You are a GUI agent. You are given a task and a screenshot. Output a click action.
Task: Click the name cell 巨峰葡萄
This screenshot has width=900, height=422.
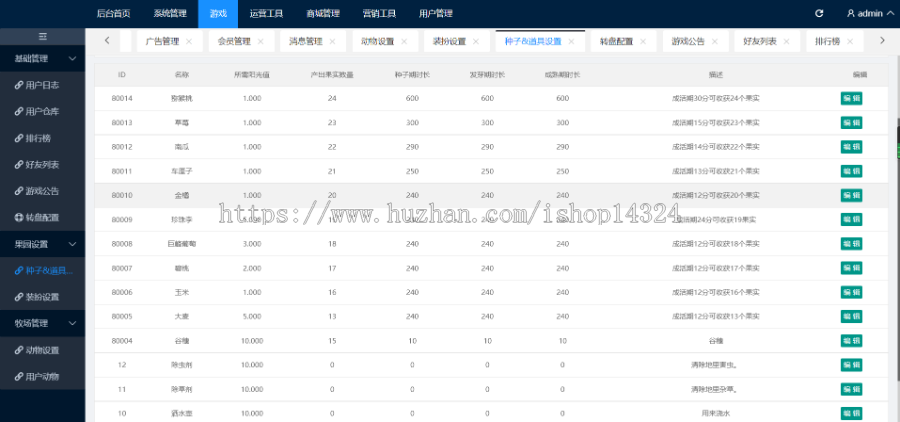[182, 244]
